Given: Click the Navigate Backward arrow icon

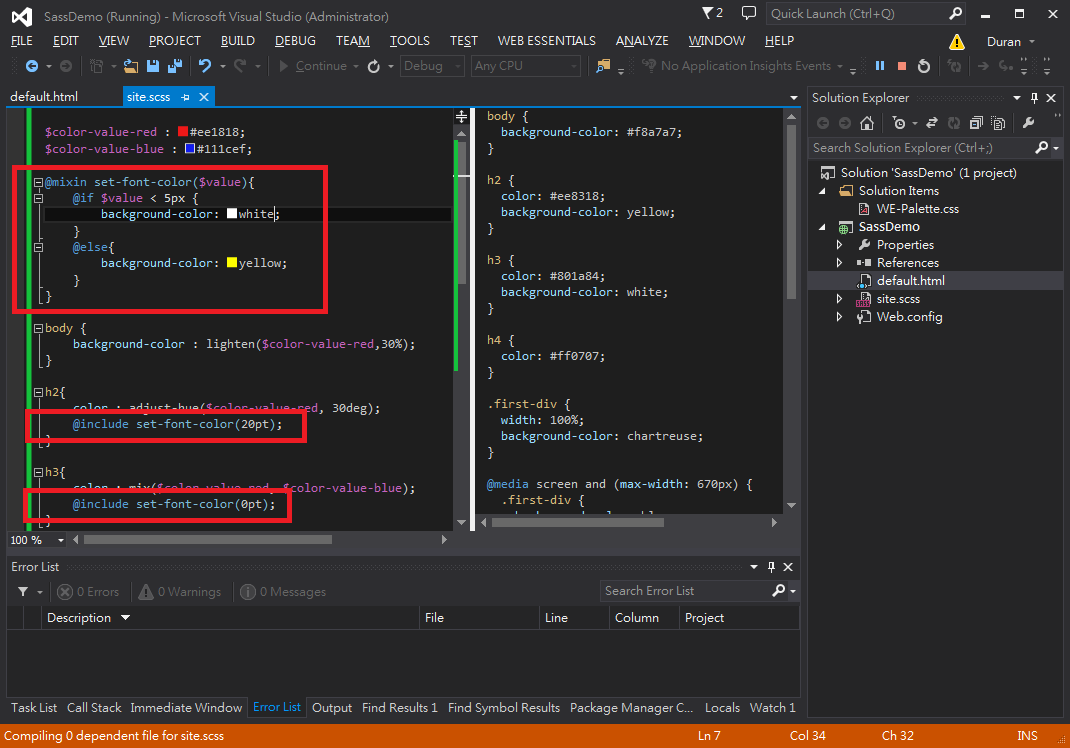Looking at the screenshot, I should click(x=31, y=66).
